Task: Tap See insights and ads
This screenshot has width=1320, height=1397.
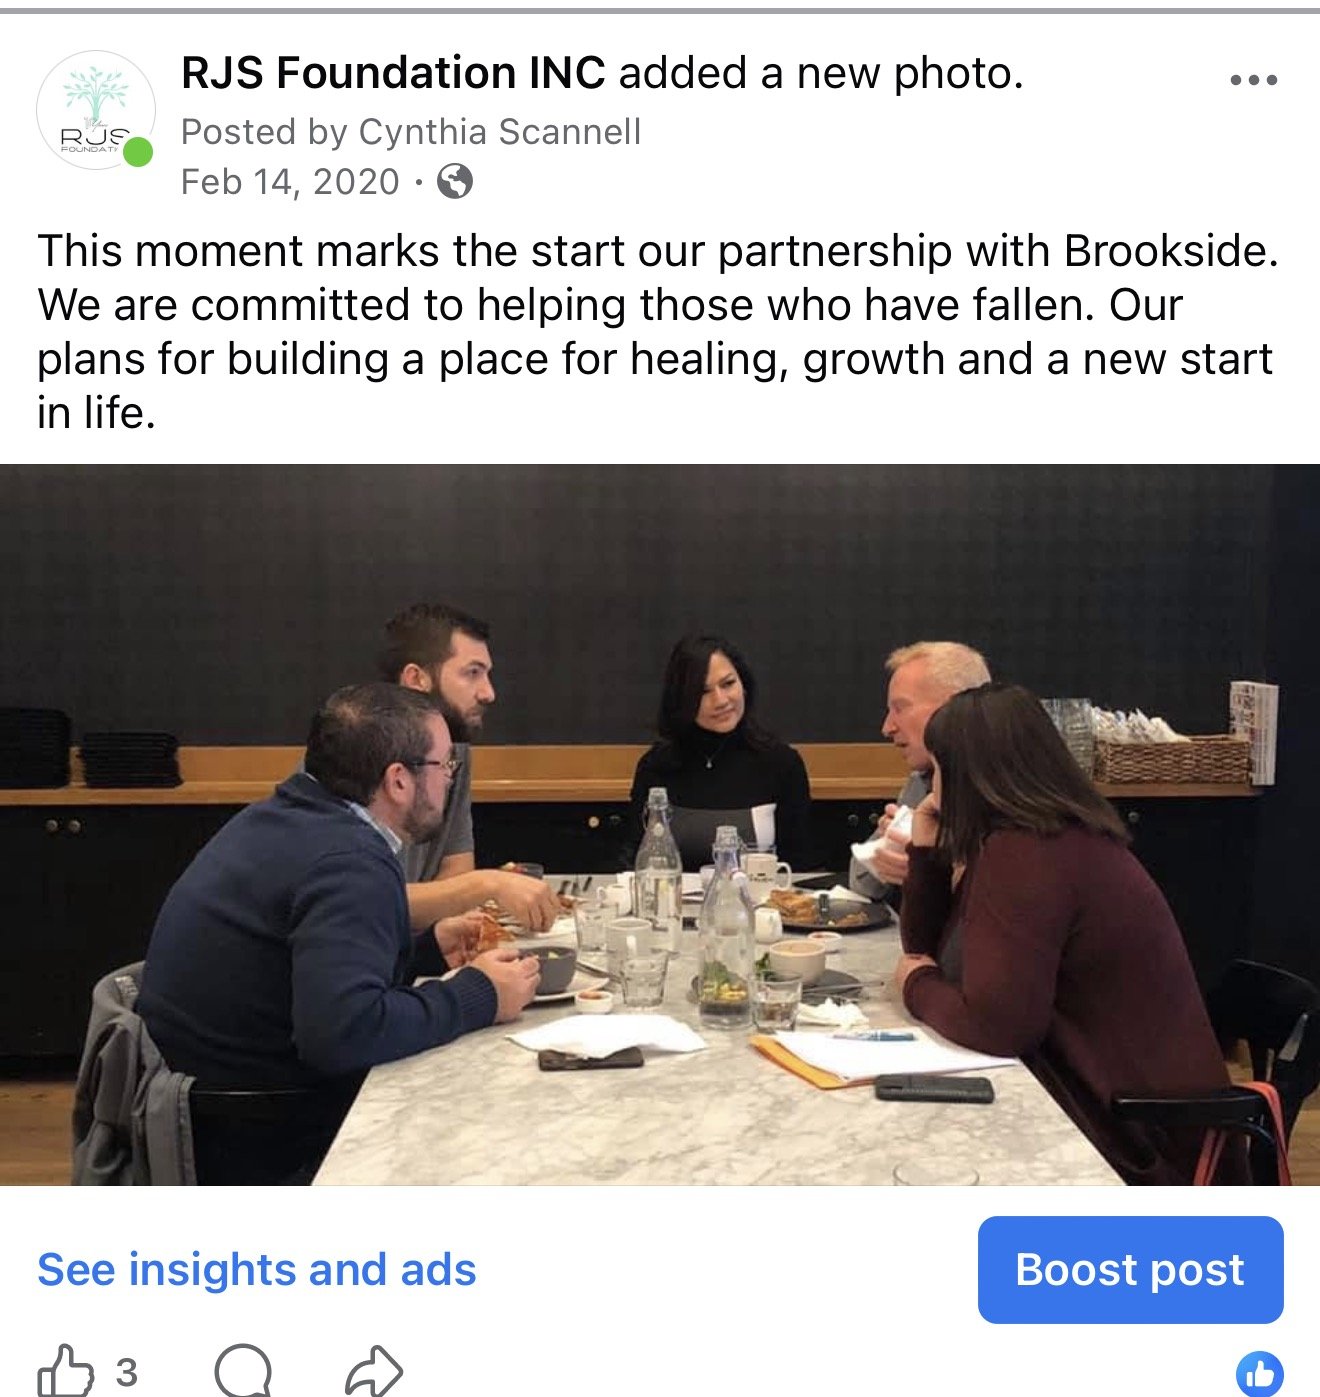Action: click(x=257, y=1270)
